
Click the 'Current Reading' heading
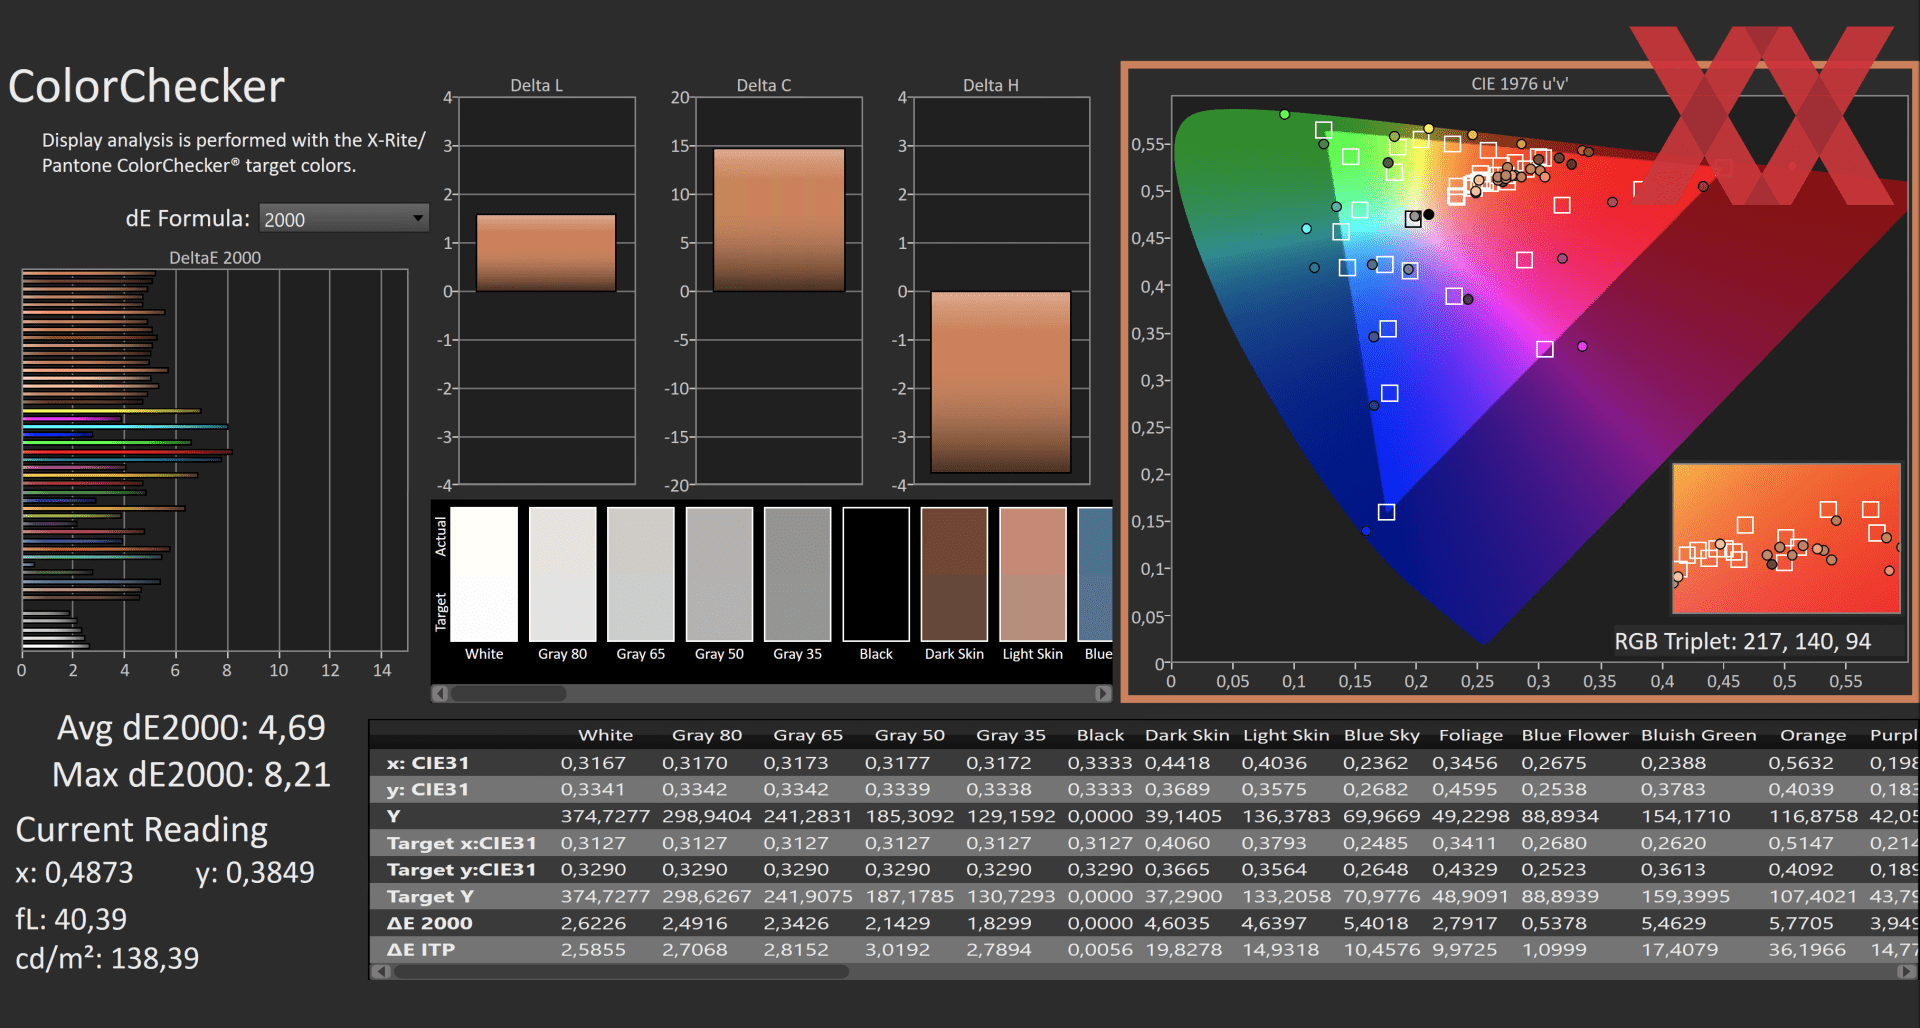coord(142,830)
